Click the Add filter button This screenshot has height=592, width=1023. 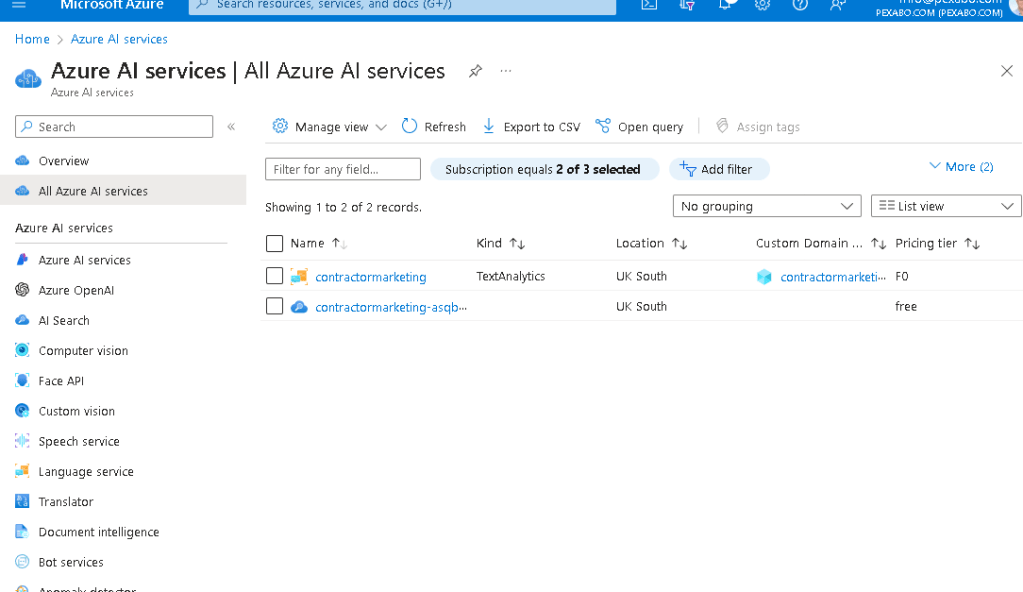pos(718,169)
